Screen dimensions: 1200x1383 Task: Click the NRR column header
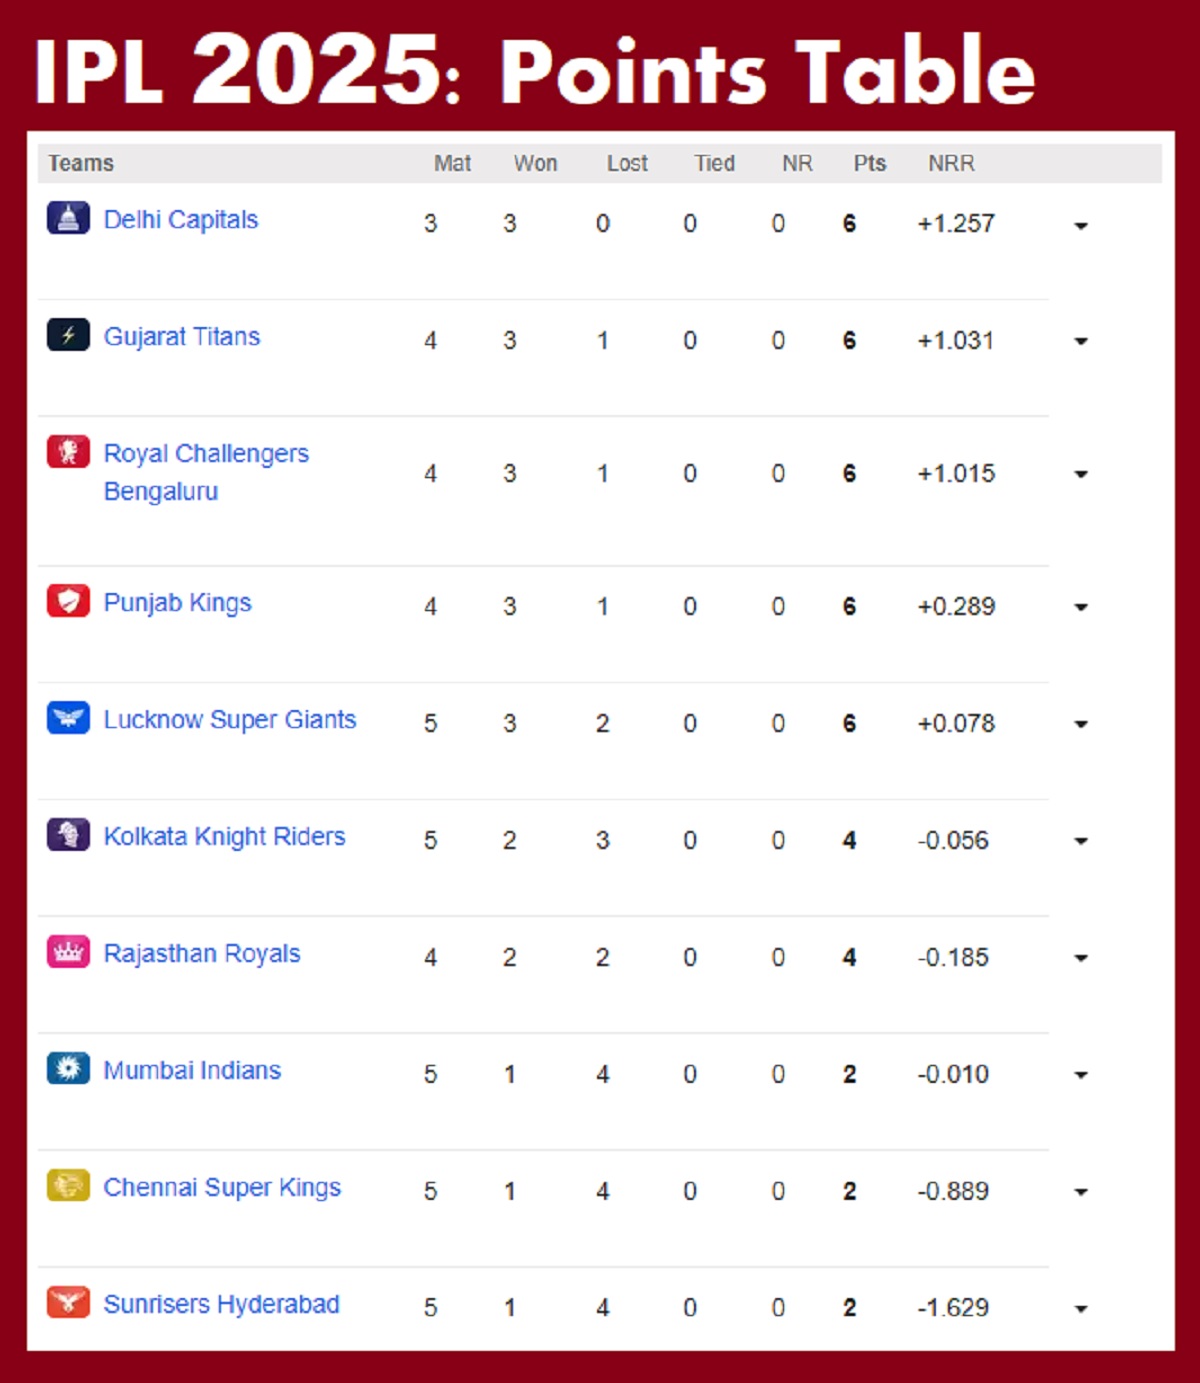[x=951, y=163]
